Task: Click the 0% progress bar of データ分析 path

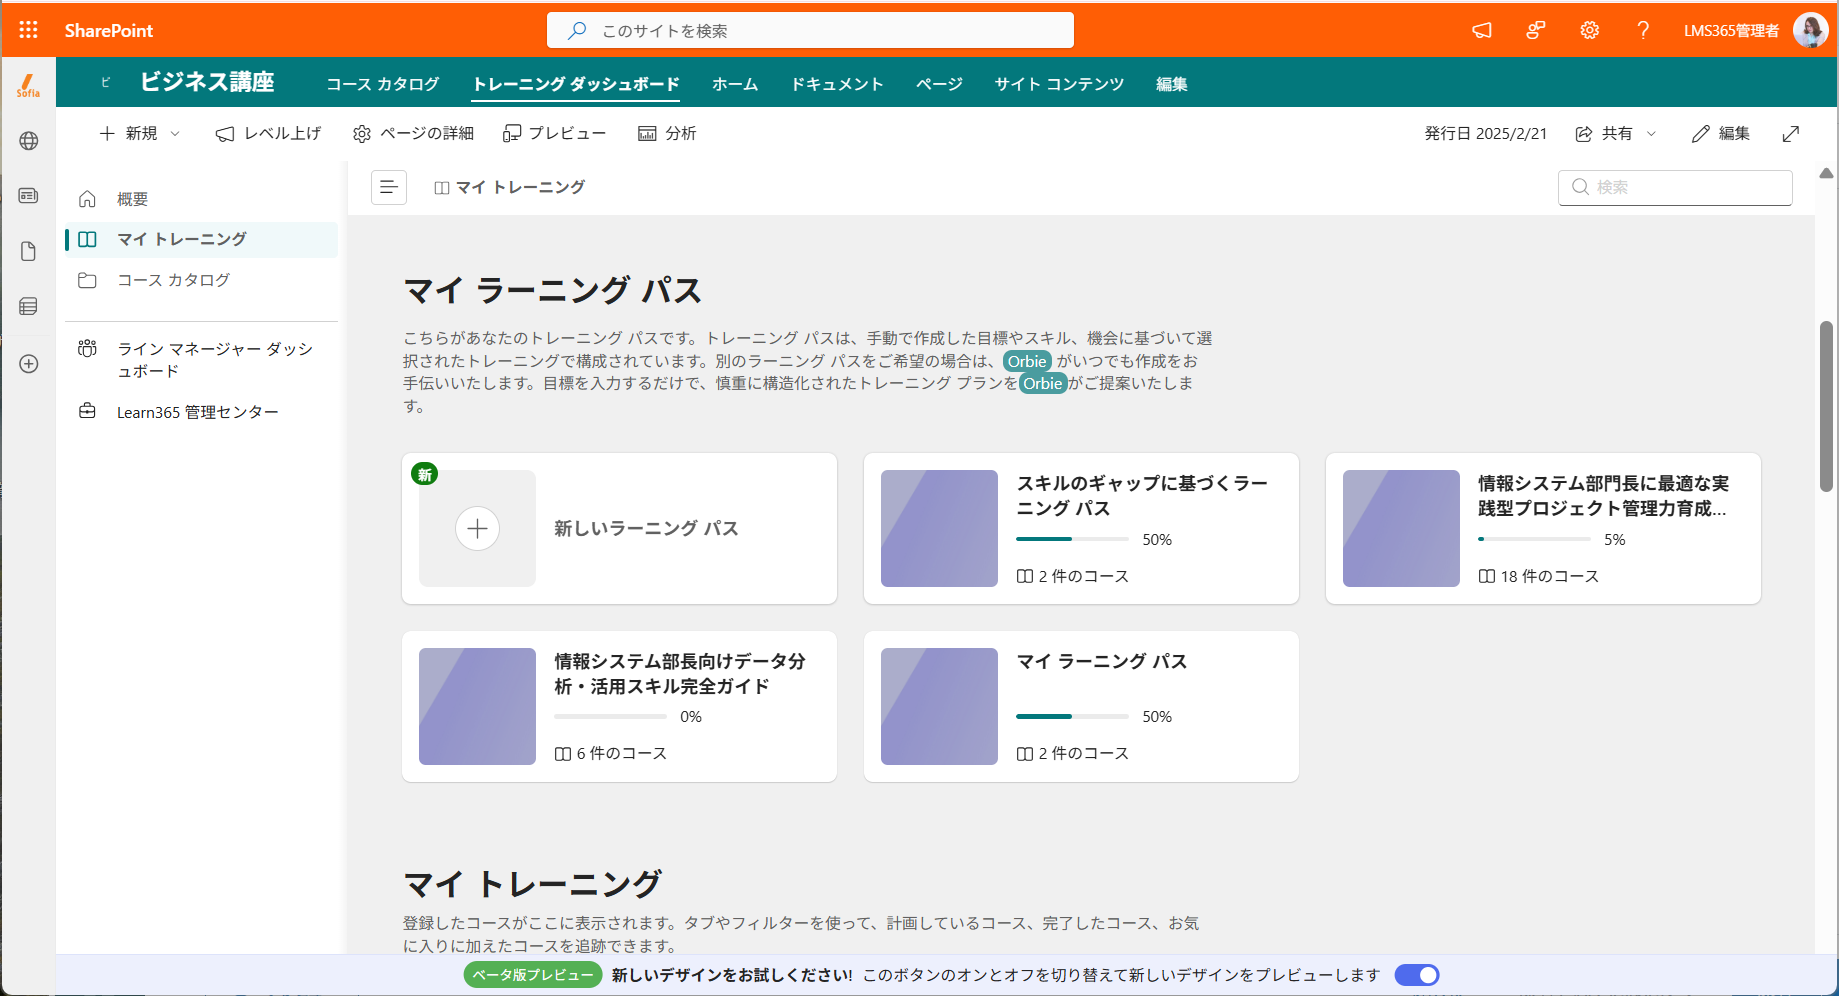Action: [x=611, y=716]
